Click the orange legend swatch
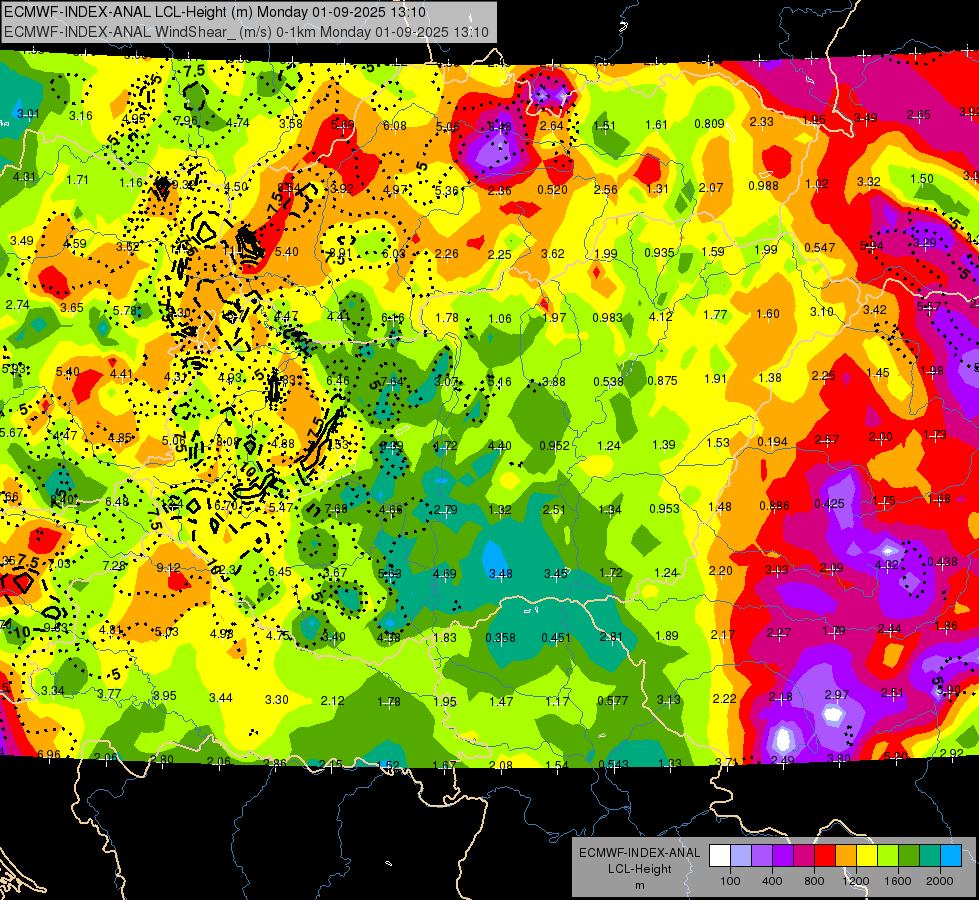The height and width of the screenshot is (900, 979). point(846,856)
